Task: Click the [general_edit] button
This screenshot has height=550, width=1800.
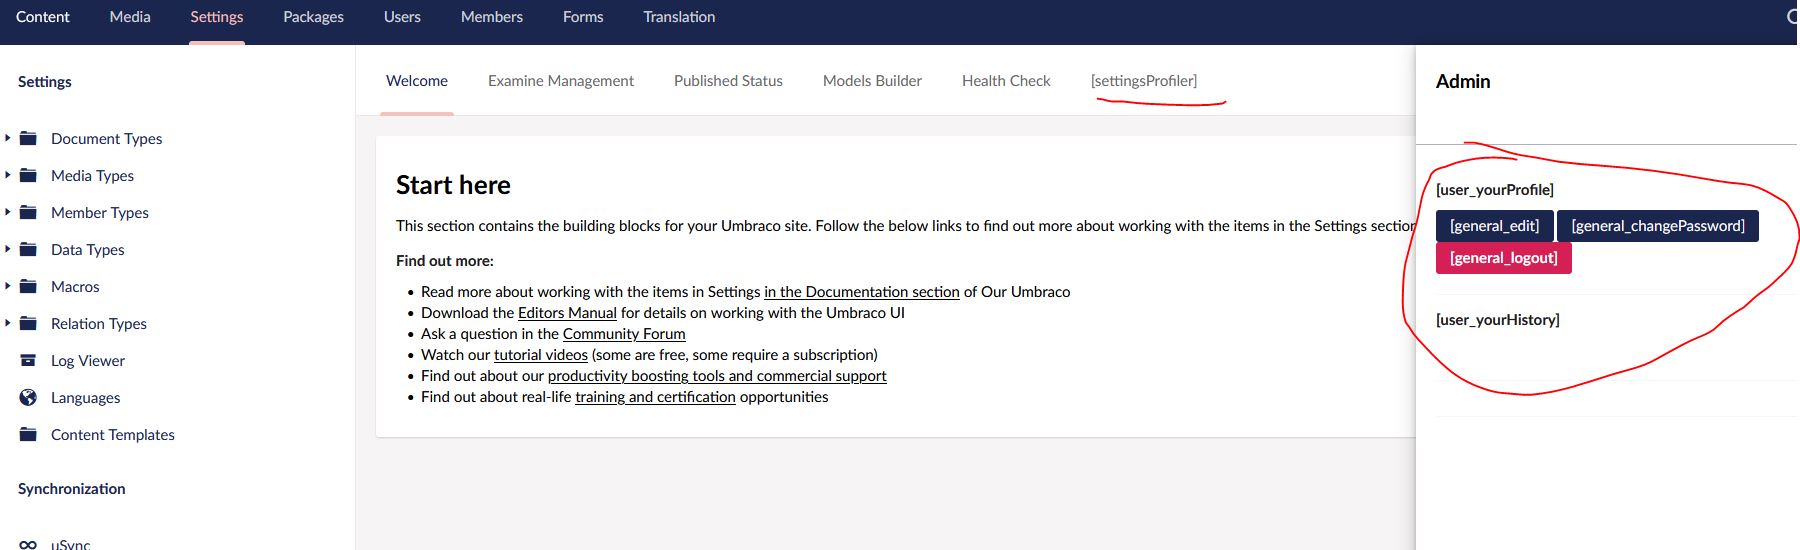Action: (1494, 226)
